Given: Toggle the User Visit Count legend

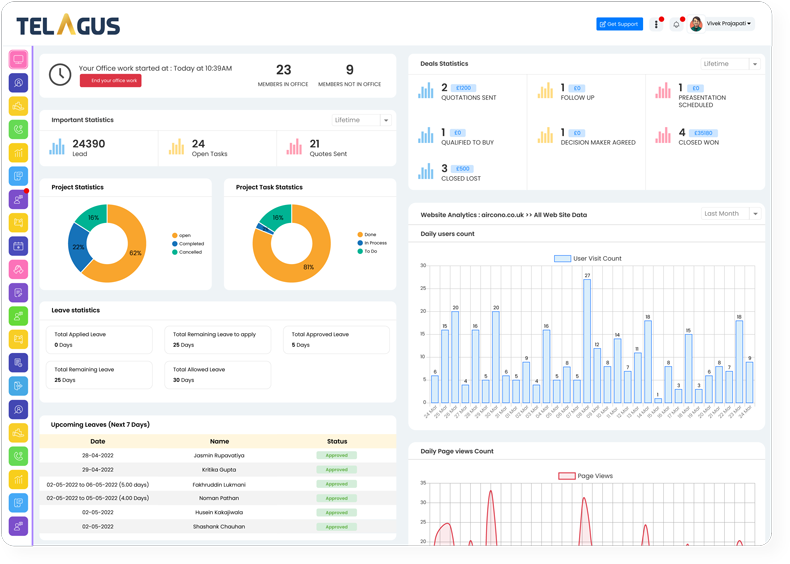Looking at the screenshot, I should click(x=587, y=259).
